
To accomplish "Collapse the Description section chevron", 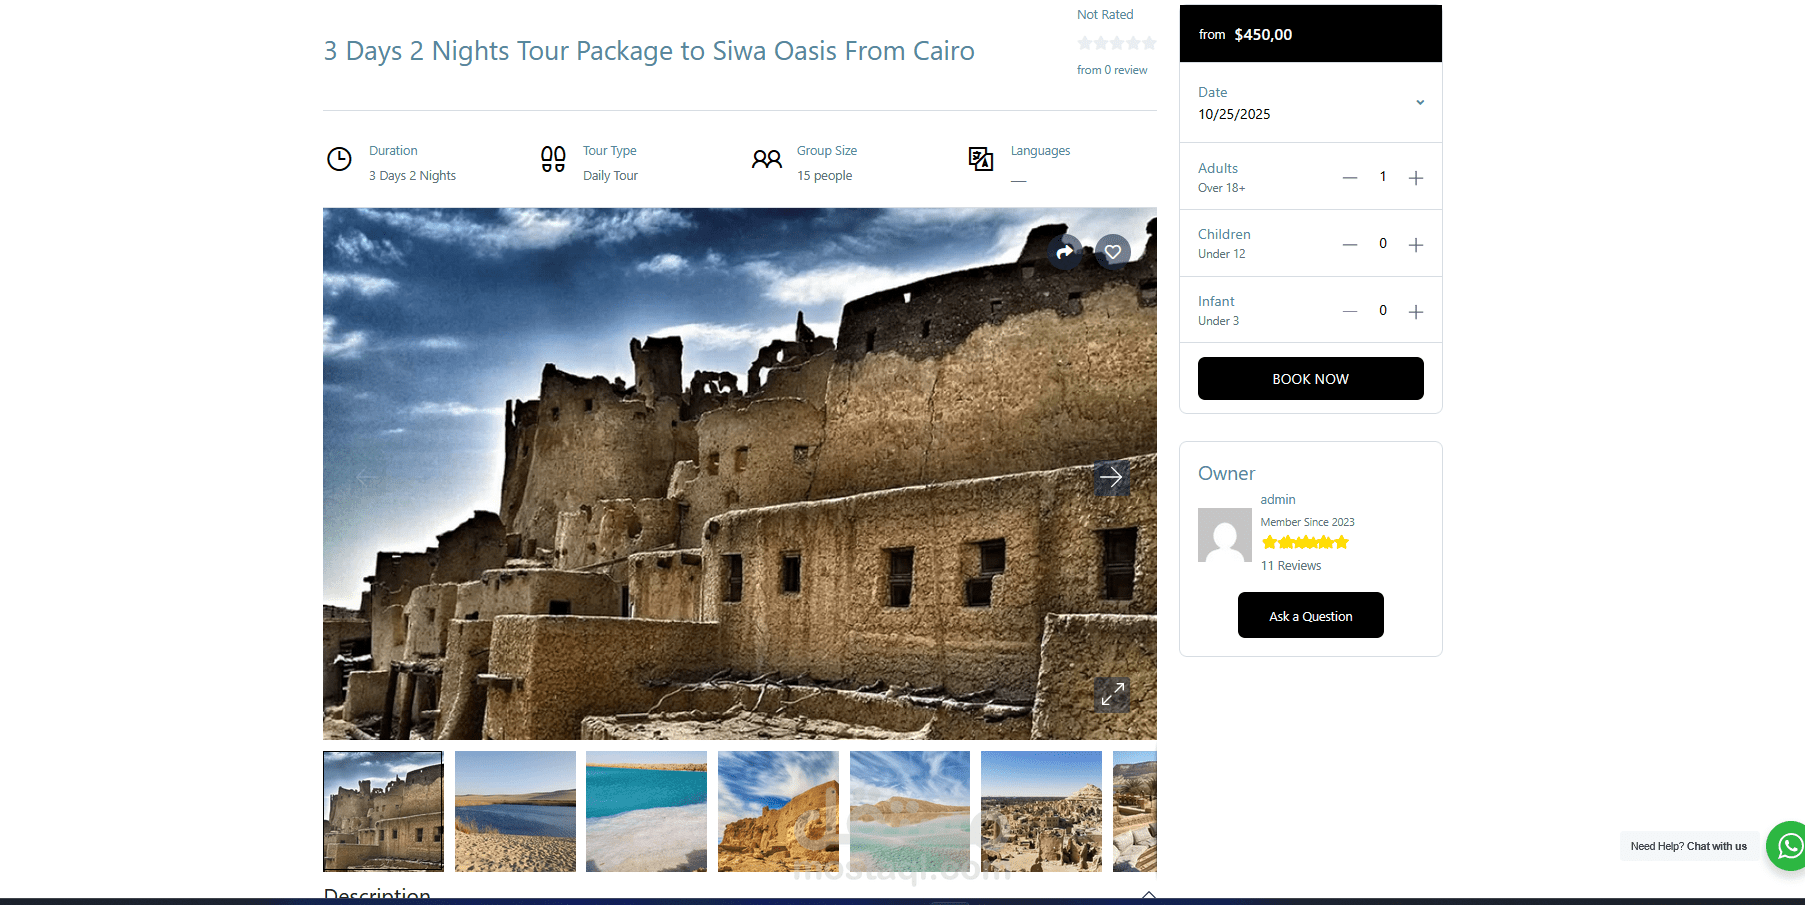I will click(1149, 895).
